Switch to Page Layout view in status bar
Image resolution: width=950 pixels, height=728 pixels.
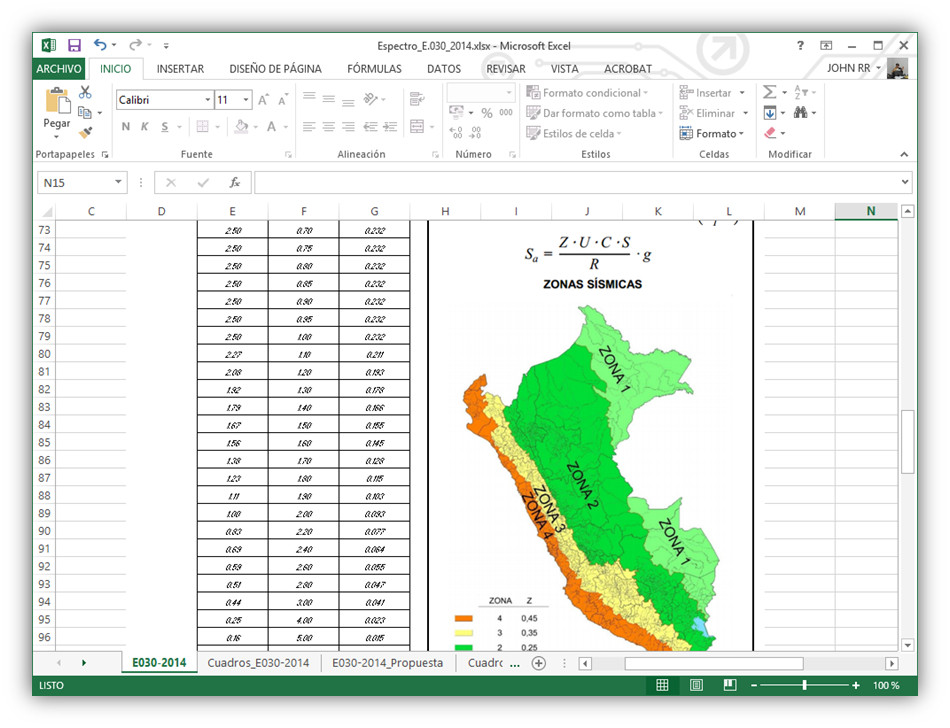pyautogui.click(x=696, y=686)
